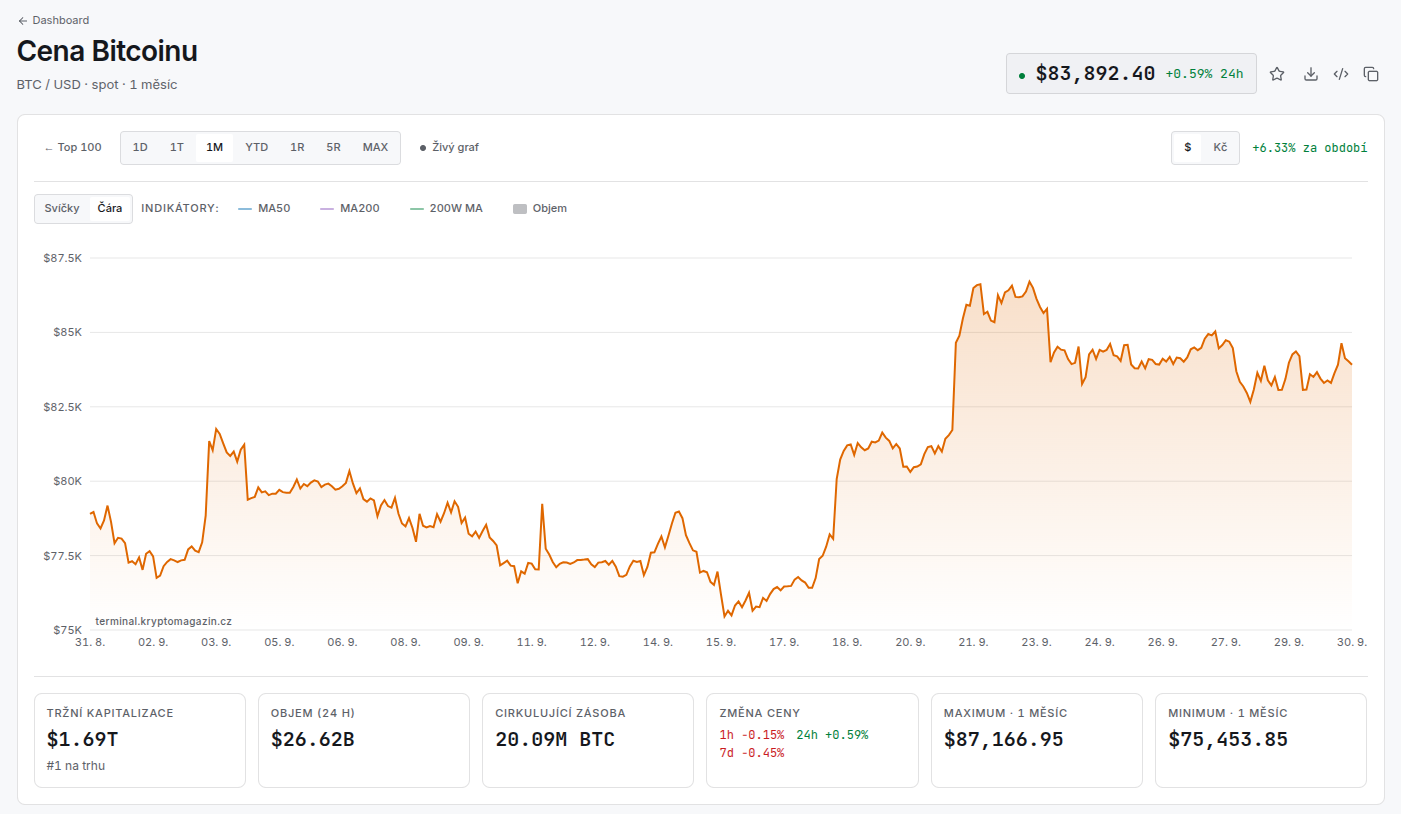The width and height of the screenshot is (1401, 814).
Task: Switch chart to Čára line mode
Action: point(110,208)
